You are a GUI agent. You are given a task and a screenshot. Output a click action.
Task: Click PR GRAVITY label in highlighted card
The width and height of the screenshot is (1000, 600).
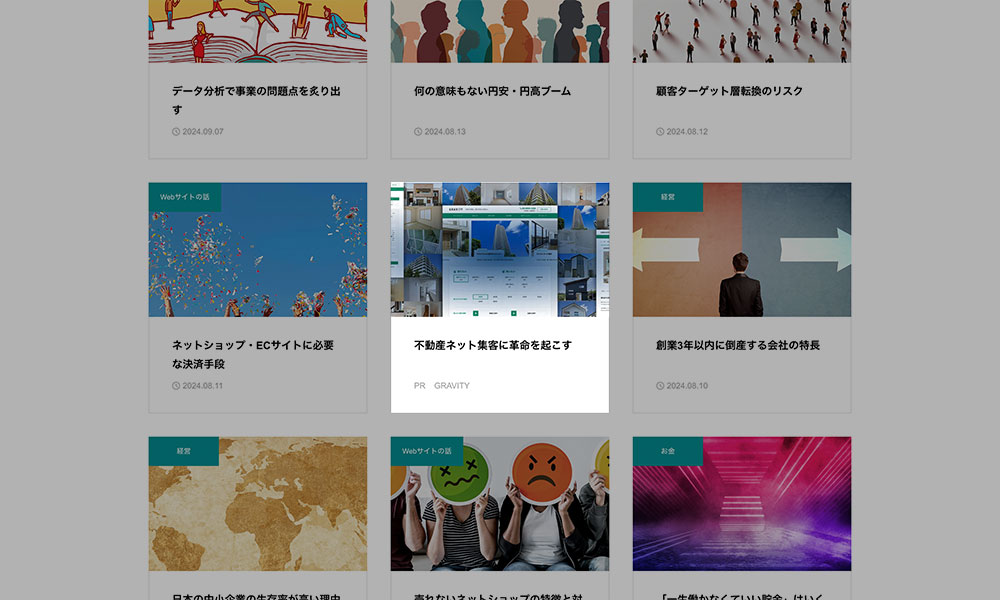point(442,386)
